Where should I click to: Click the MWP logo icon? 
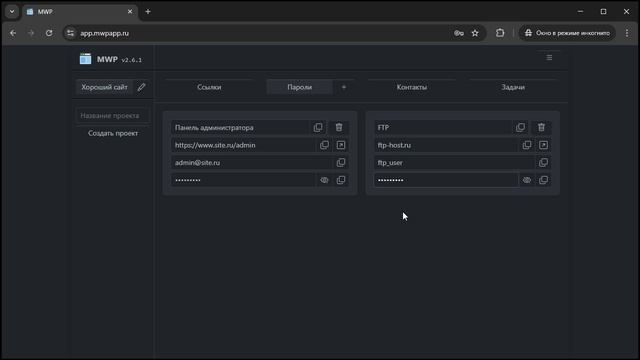tap(85, 59)
